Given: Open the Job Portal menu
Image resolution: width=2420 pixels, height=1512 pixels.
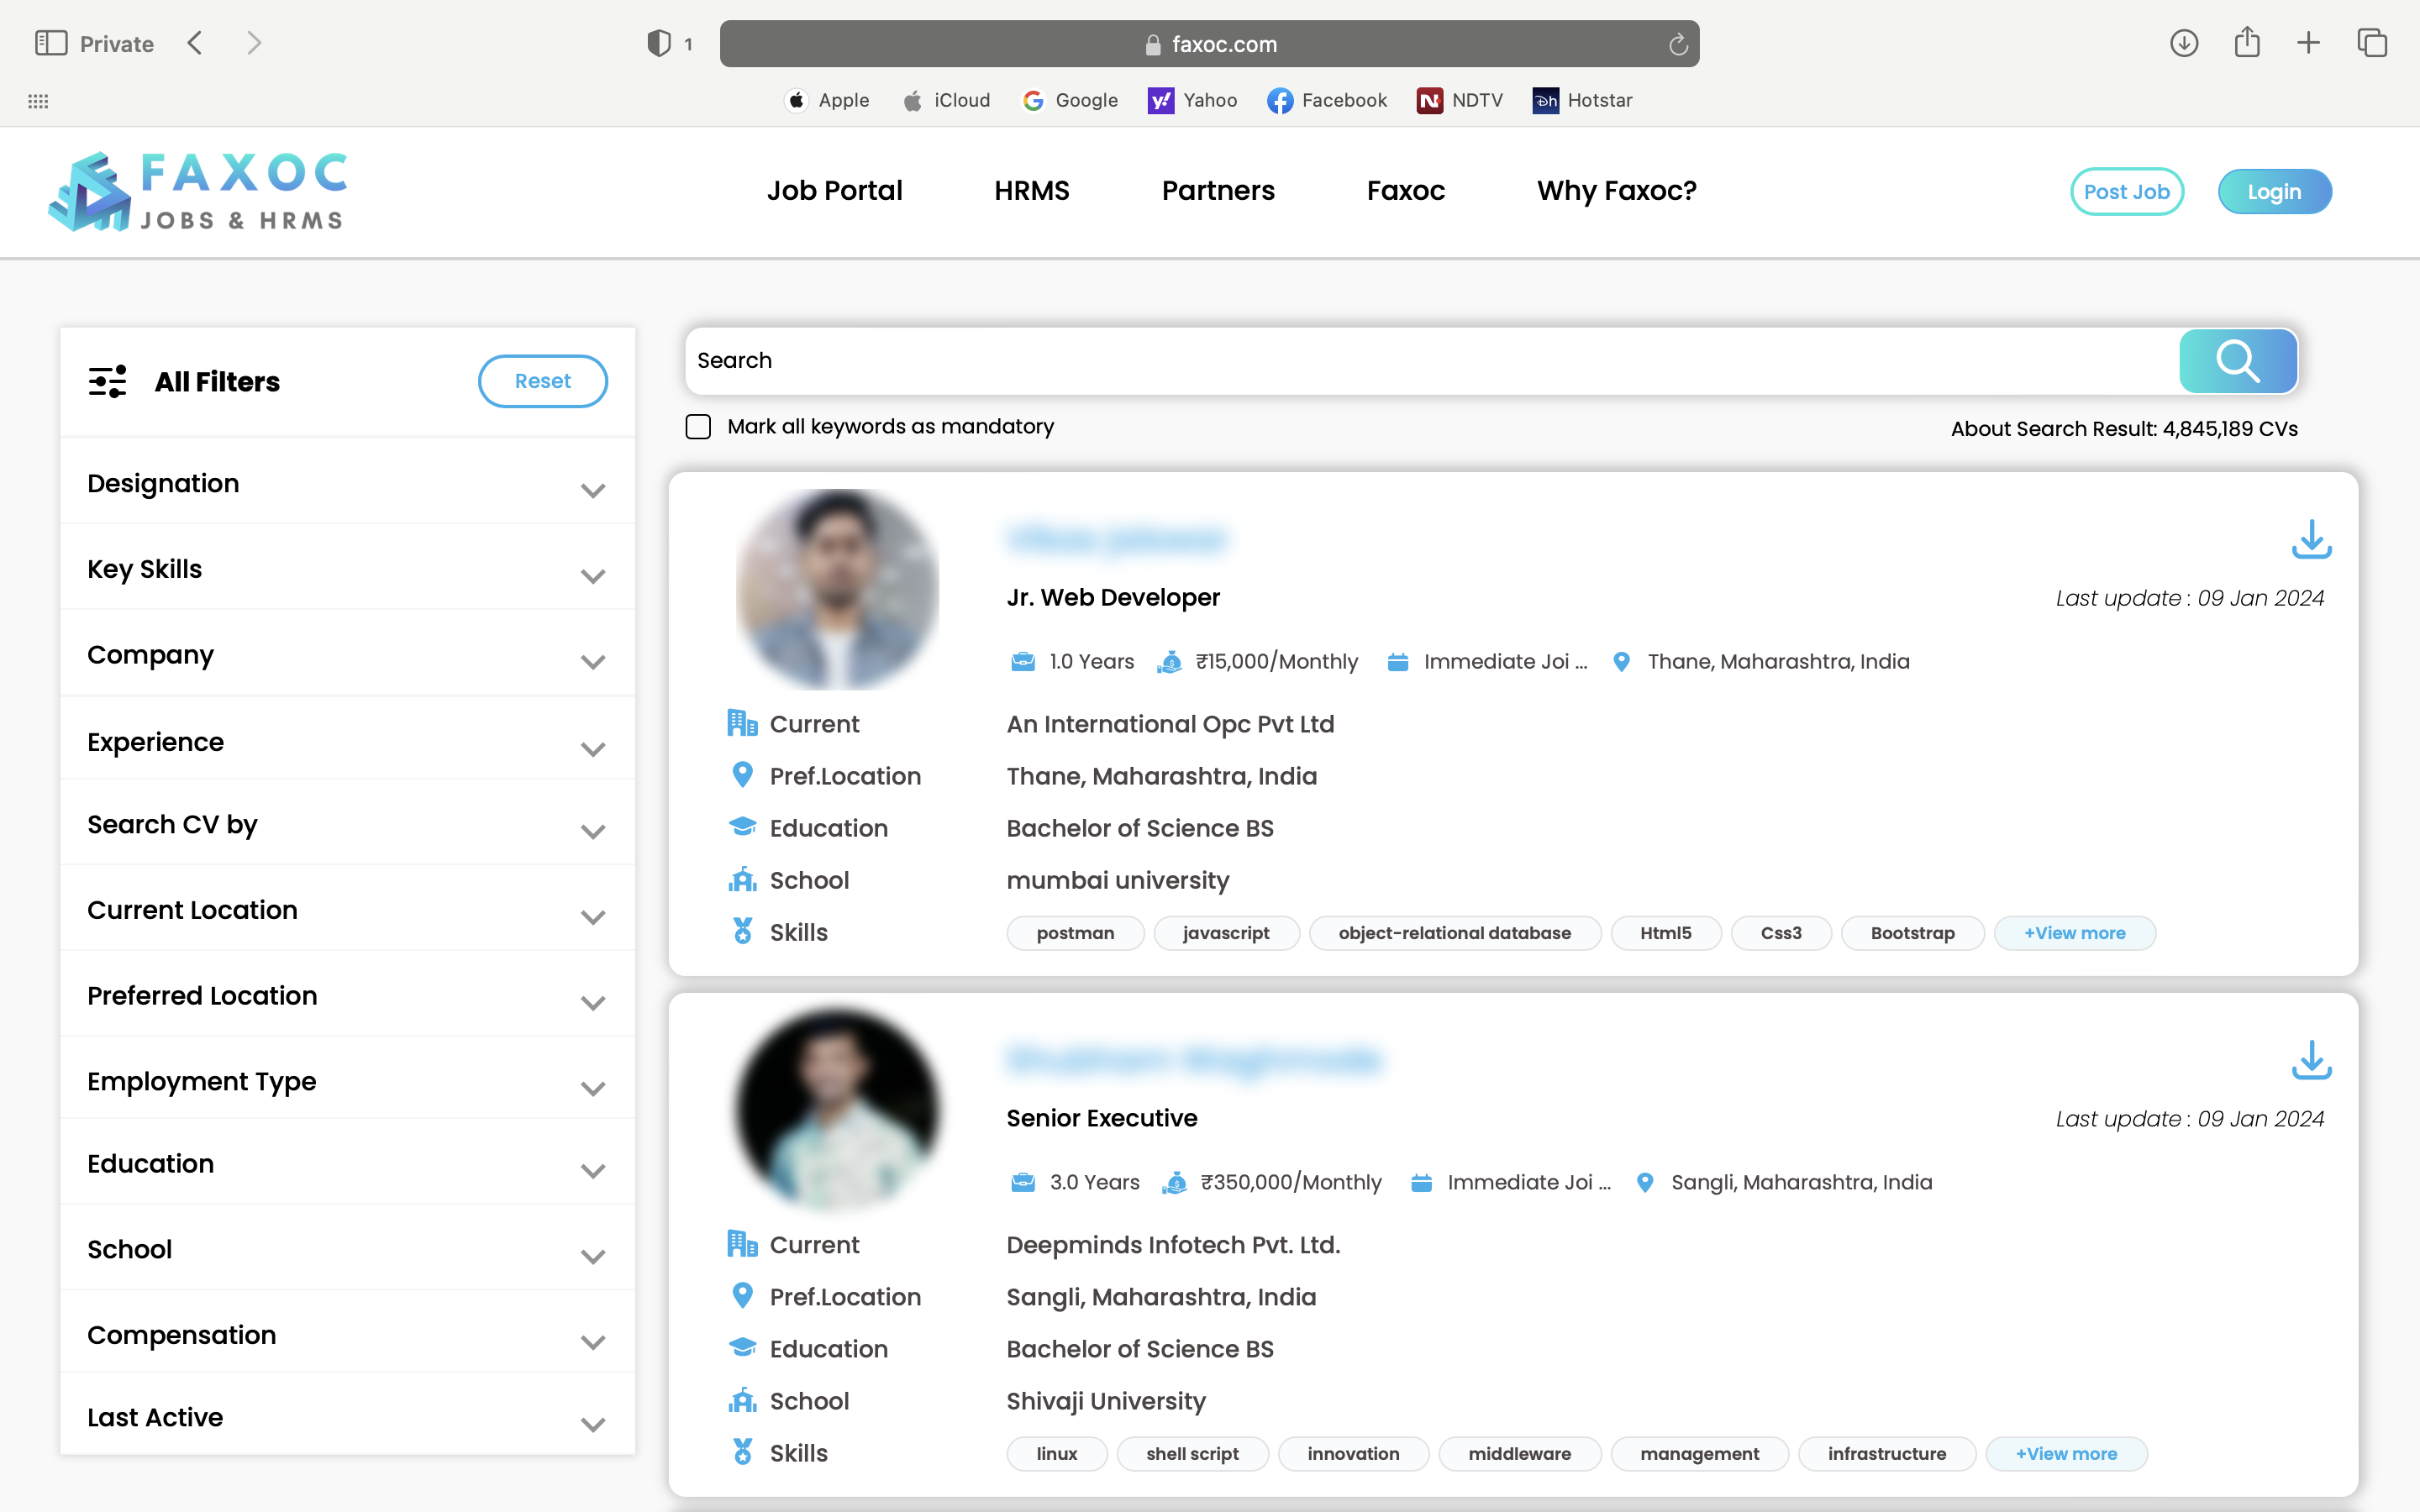Looking at the screenshot, I should [834, 190].
